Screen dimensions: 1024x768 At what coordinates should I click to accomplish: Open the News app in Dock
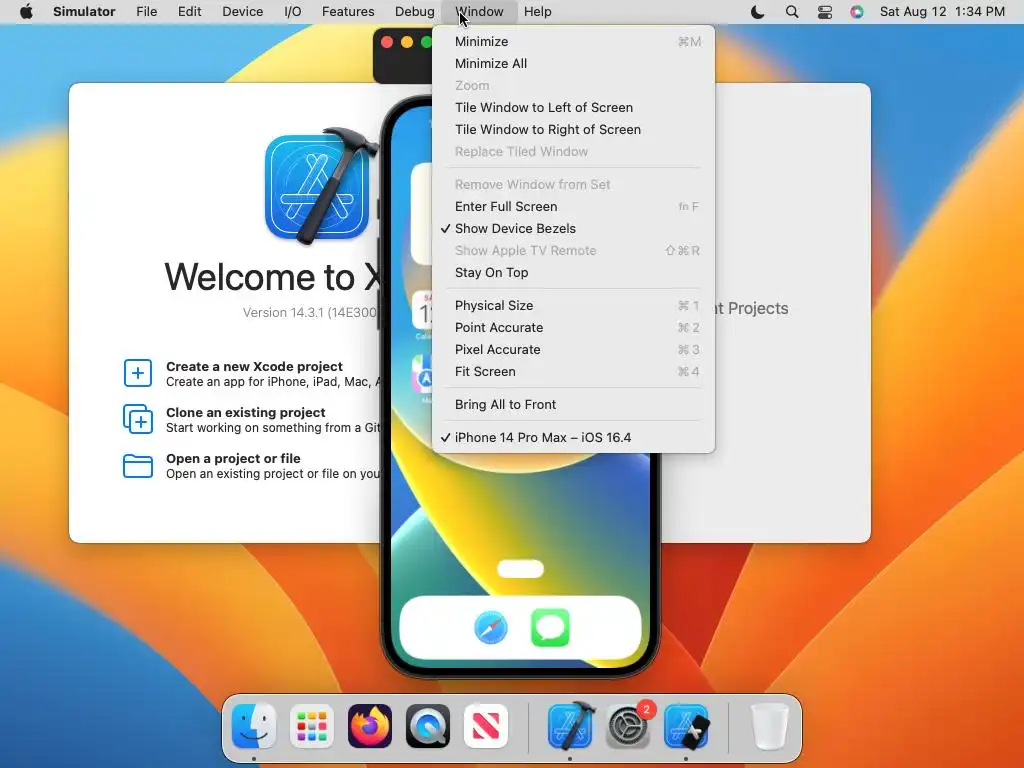(486, 726)
